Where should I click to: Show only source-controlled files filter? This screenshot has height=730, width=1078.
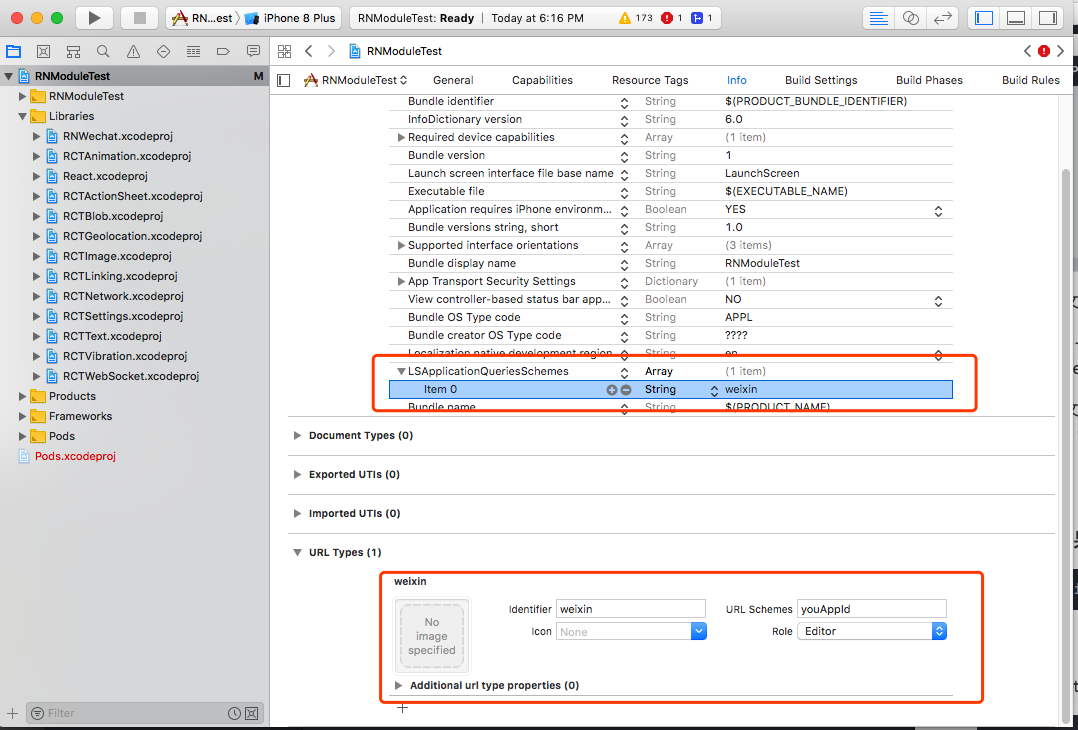point(252,714)
